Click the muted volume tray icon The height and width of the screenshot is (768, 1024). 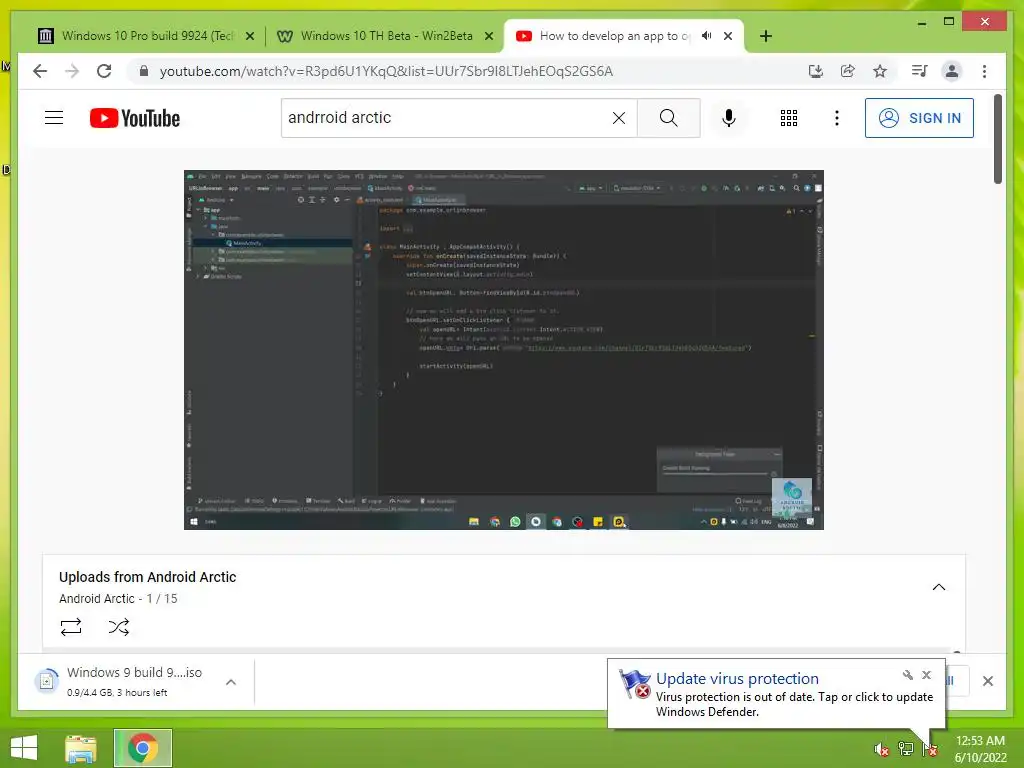pyautogui.click(x=882, y=749)
